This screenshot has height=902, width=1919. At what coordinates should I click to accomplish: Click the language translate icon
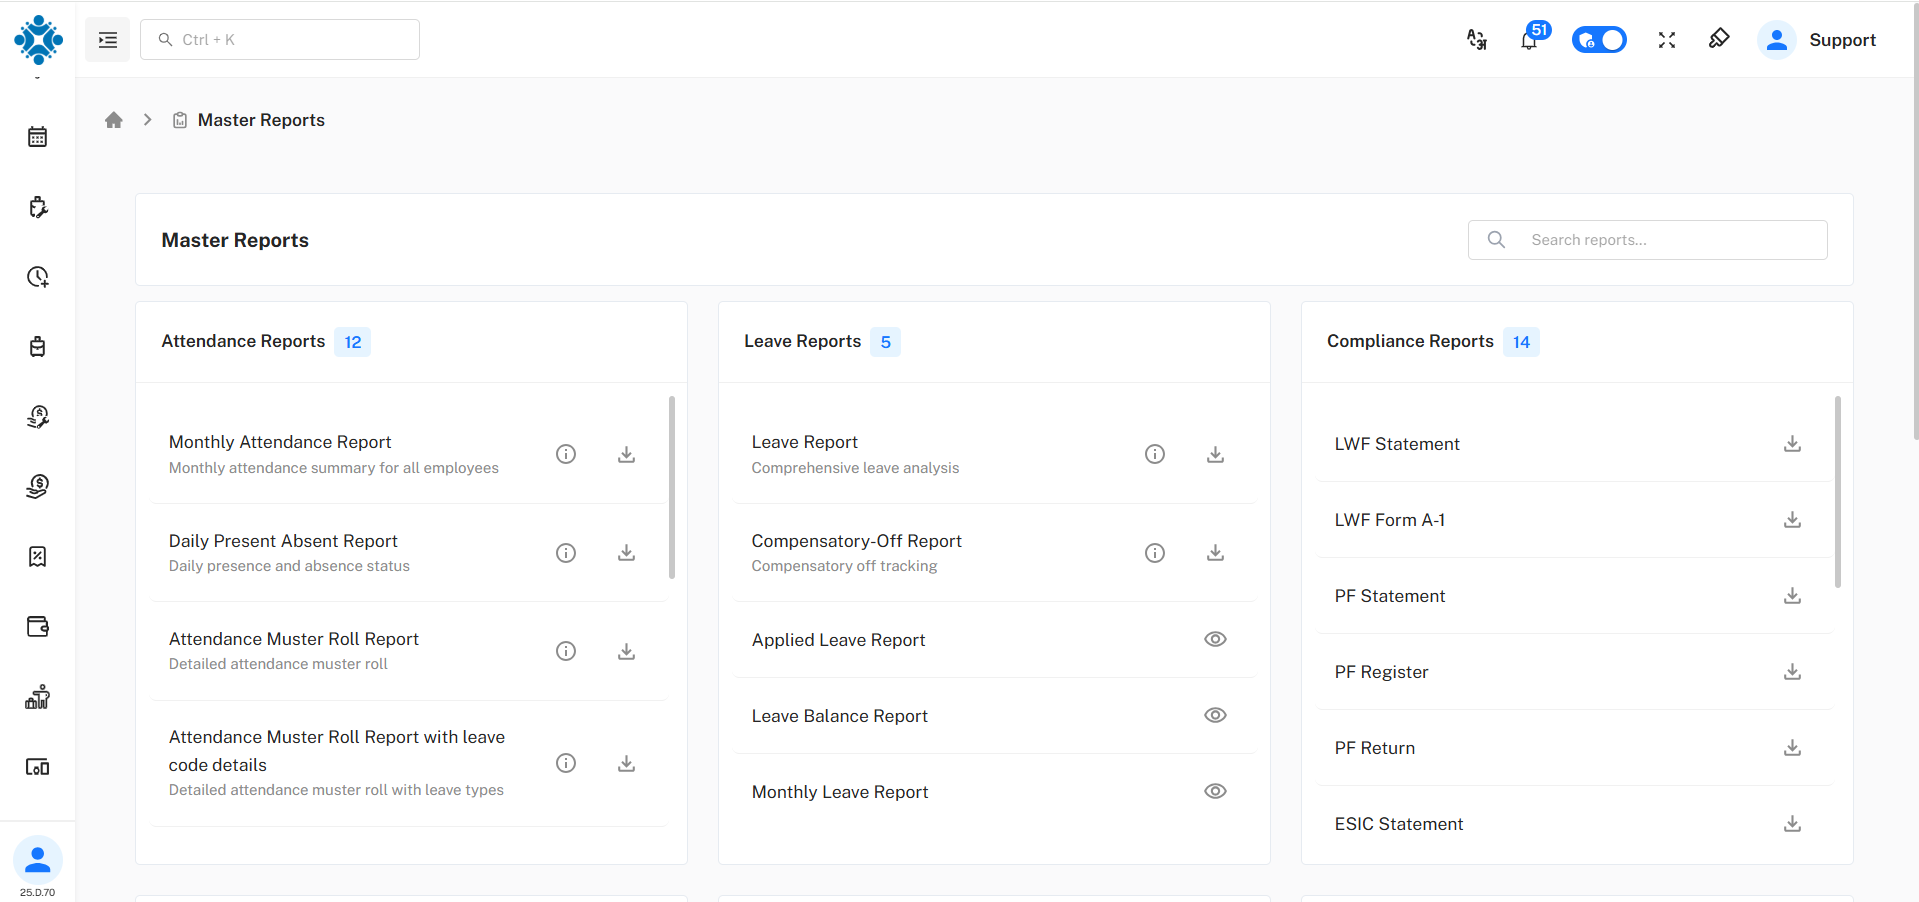1476,40
